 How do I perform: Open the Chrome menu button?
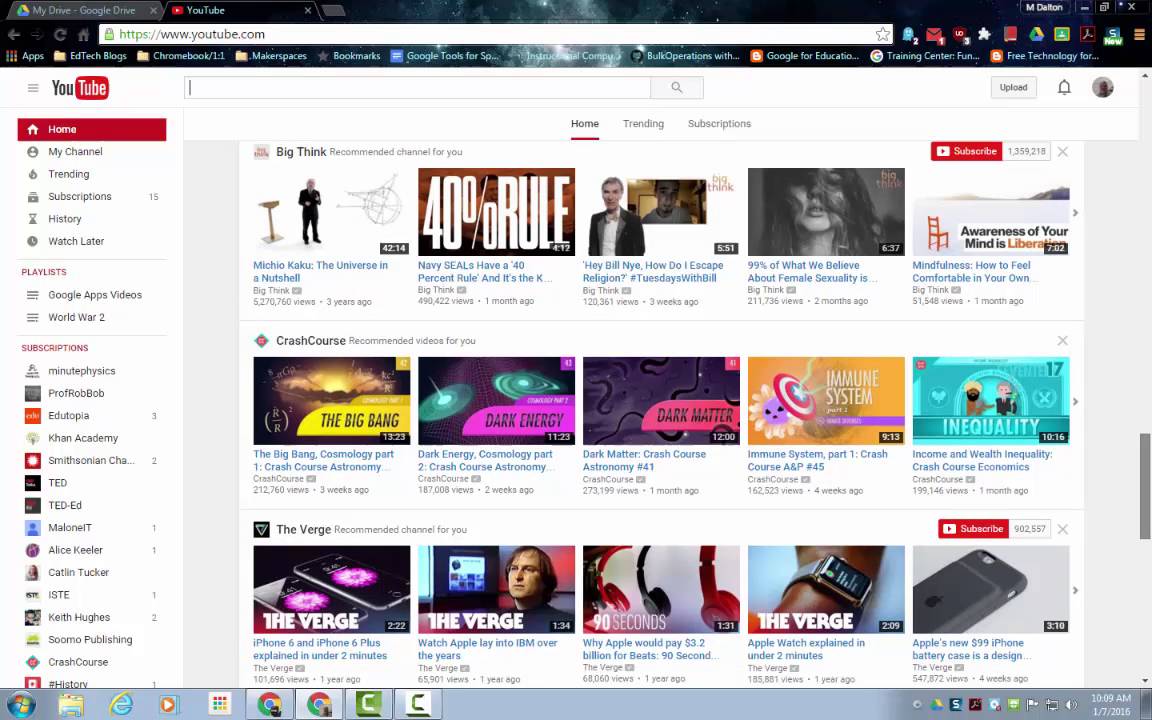pyautogui.click(x=1140, y=35)
